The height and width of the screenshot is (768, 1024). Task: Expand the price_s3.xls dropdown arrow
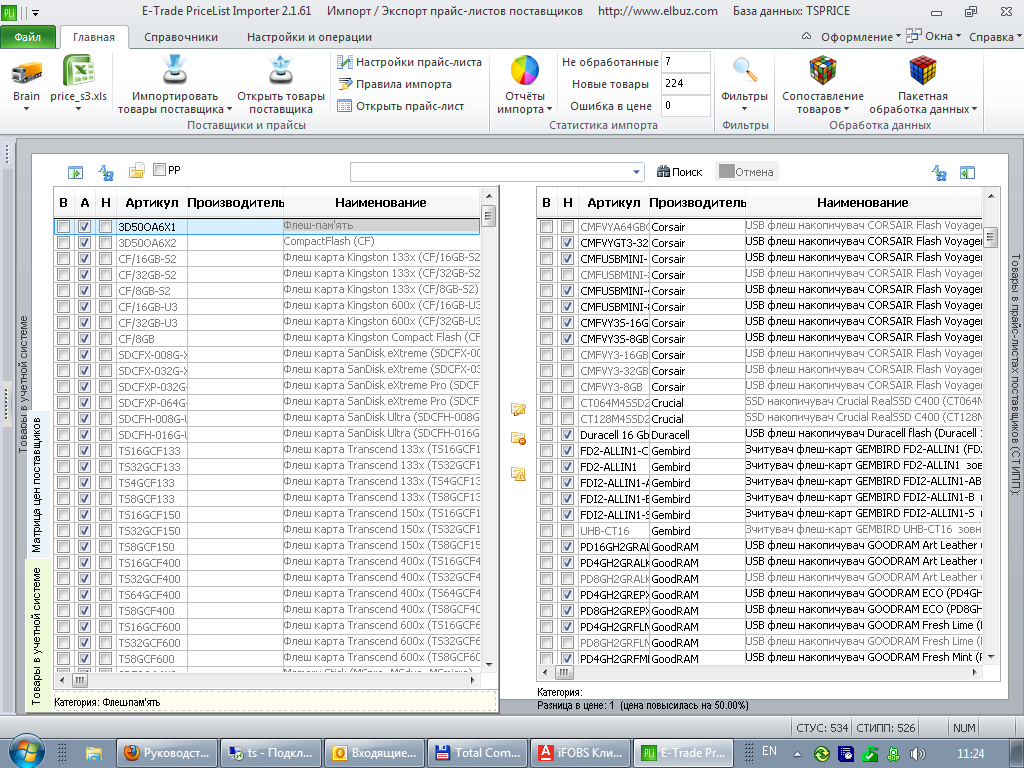(x=78, y=108)
